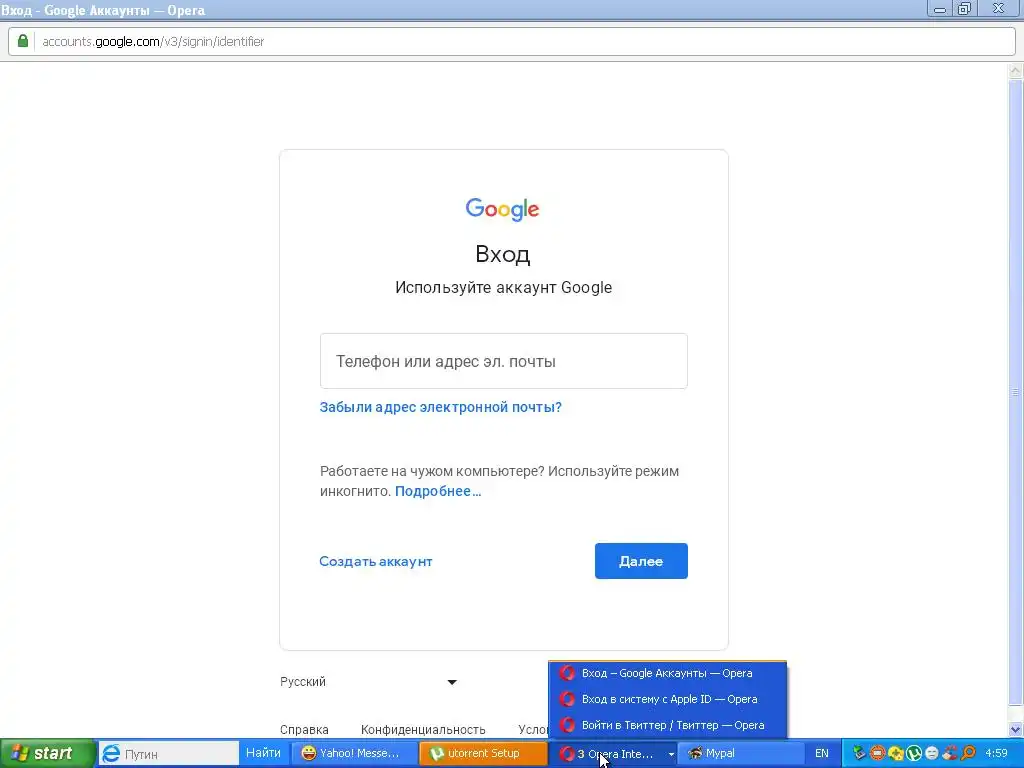Expand the Opera taskbar group arrow
Image resolution: width=1024 pixels, height=768 pixels.
(671, 754)
